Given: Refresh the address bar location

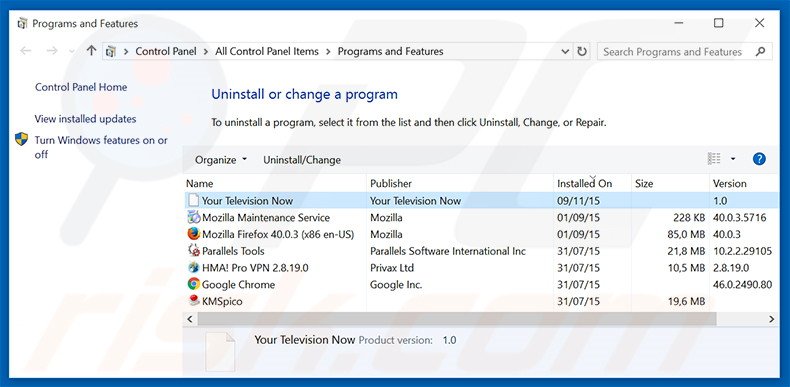Looking at the screenshot, I should pos(582,51).
